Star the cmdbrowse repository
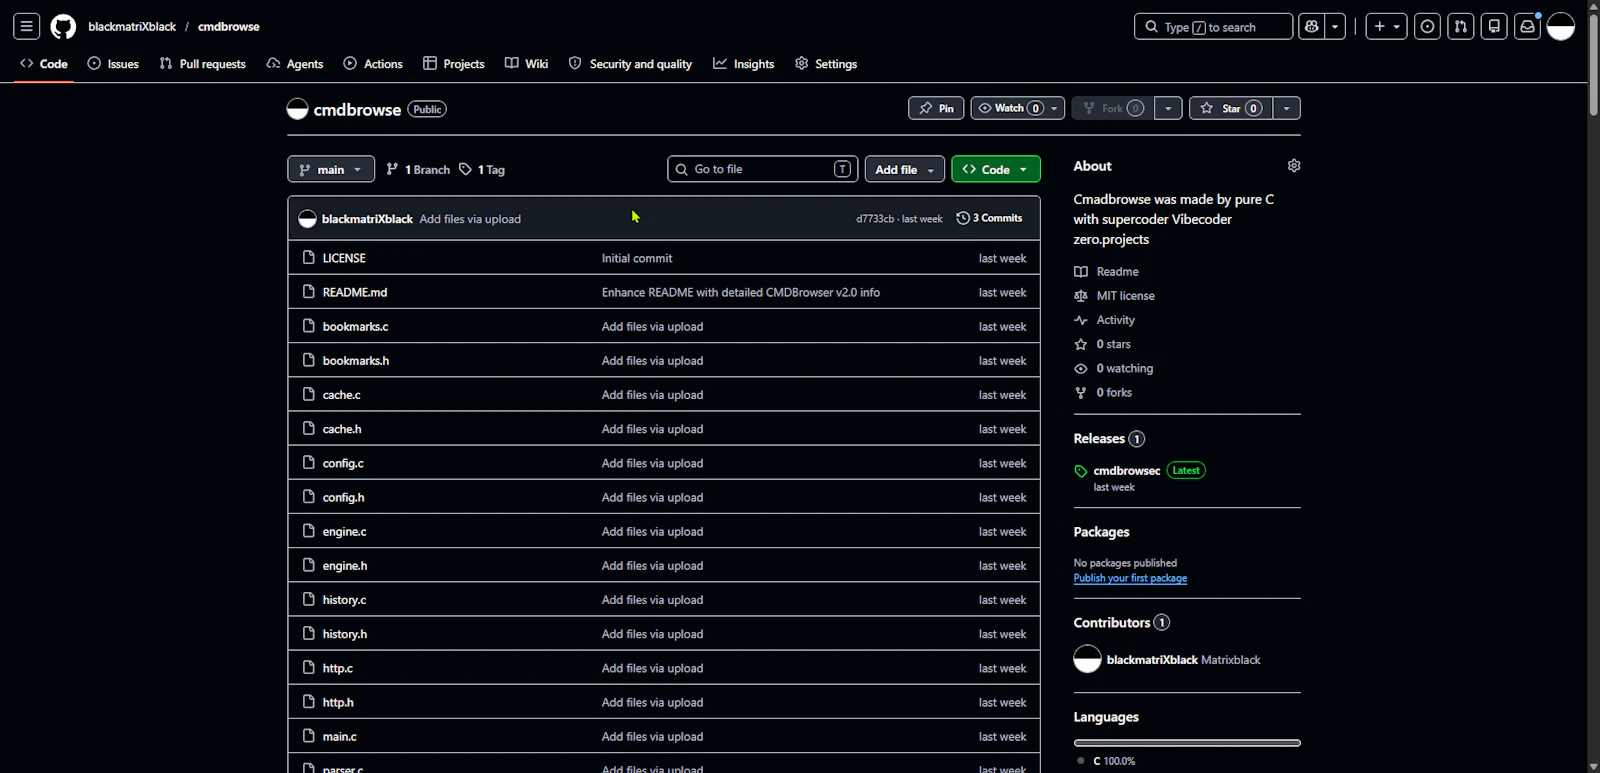 [x=1231, y=108]
